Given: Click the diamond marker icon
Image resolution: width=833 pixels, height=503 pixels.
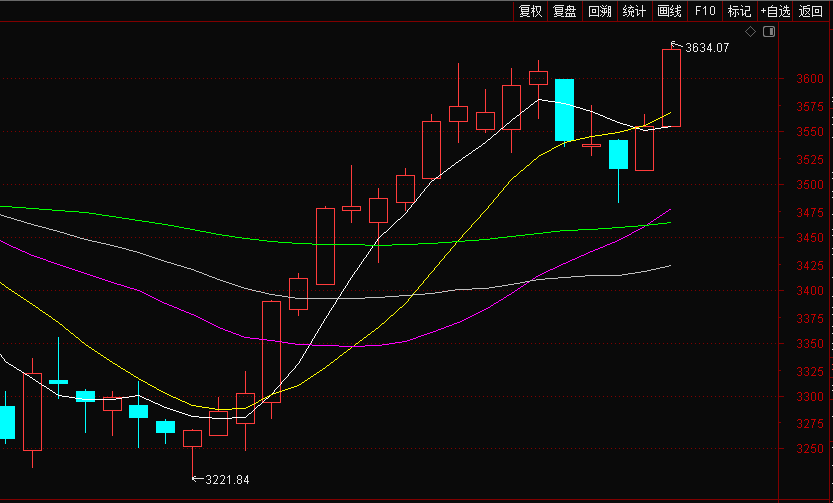Looking at the screenshot, I should point(750,32).
